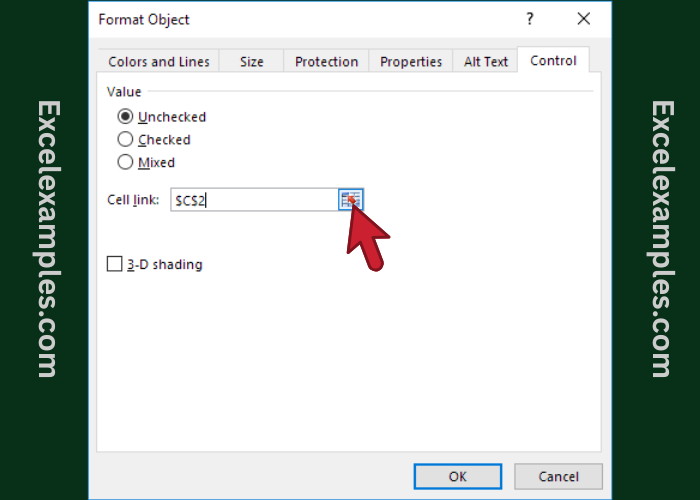700x500 pixels.
Task: Close the Format Object dialog
Action: (x=584, y=20)
